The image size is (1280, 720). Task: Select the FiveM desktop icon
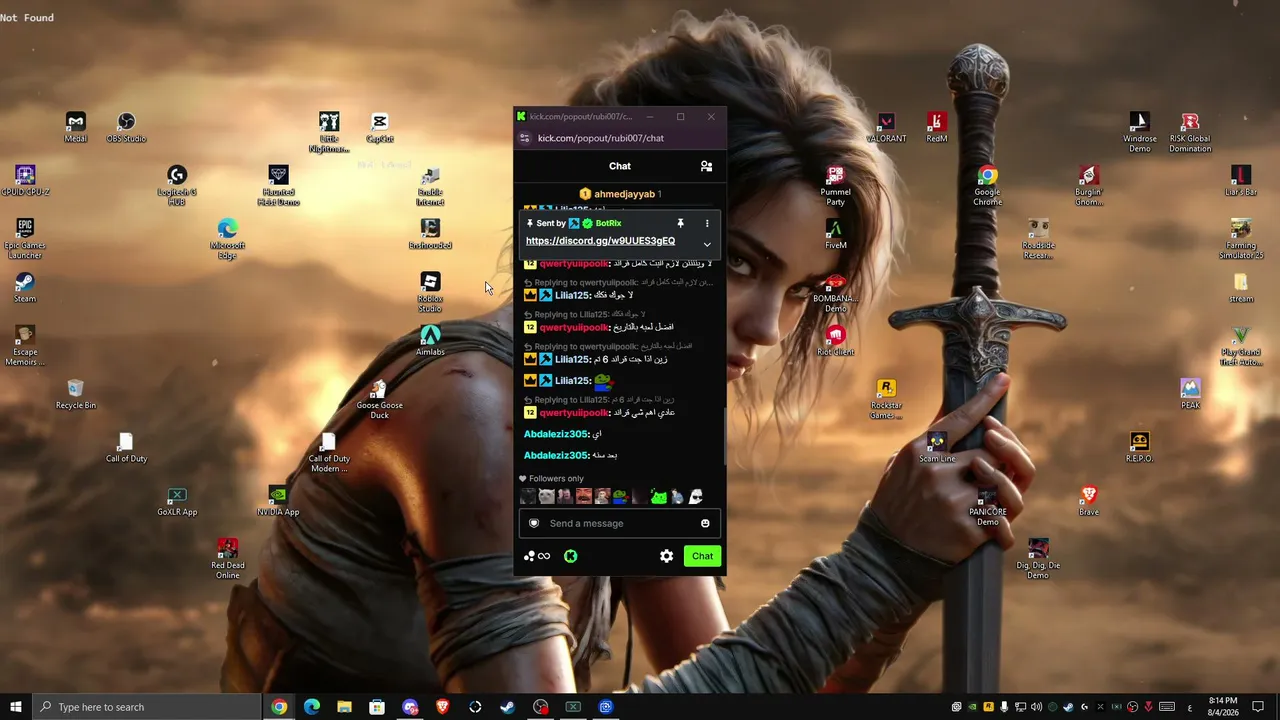(835, 234)
